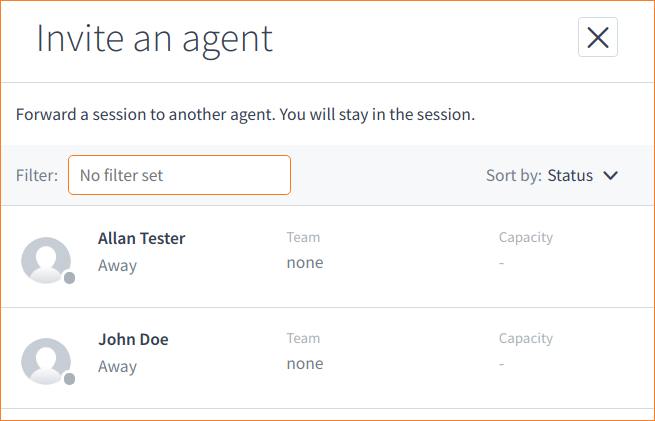Click Allan Tester's avatar icon

point(46,260)
